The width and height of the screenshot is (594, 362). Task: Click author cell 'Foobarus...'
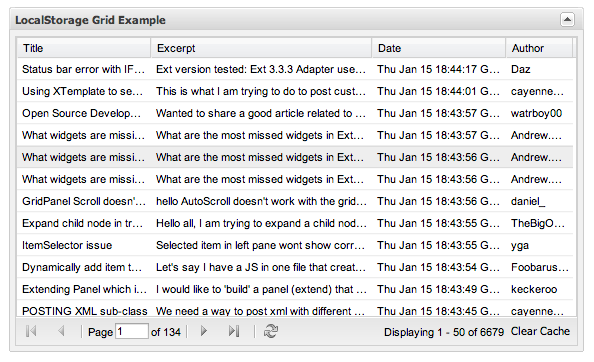point(540,267)
